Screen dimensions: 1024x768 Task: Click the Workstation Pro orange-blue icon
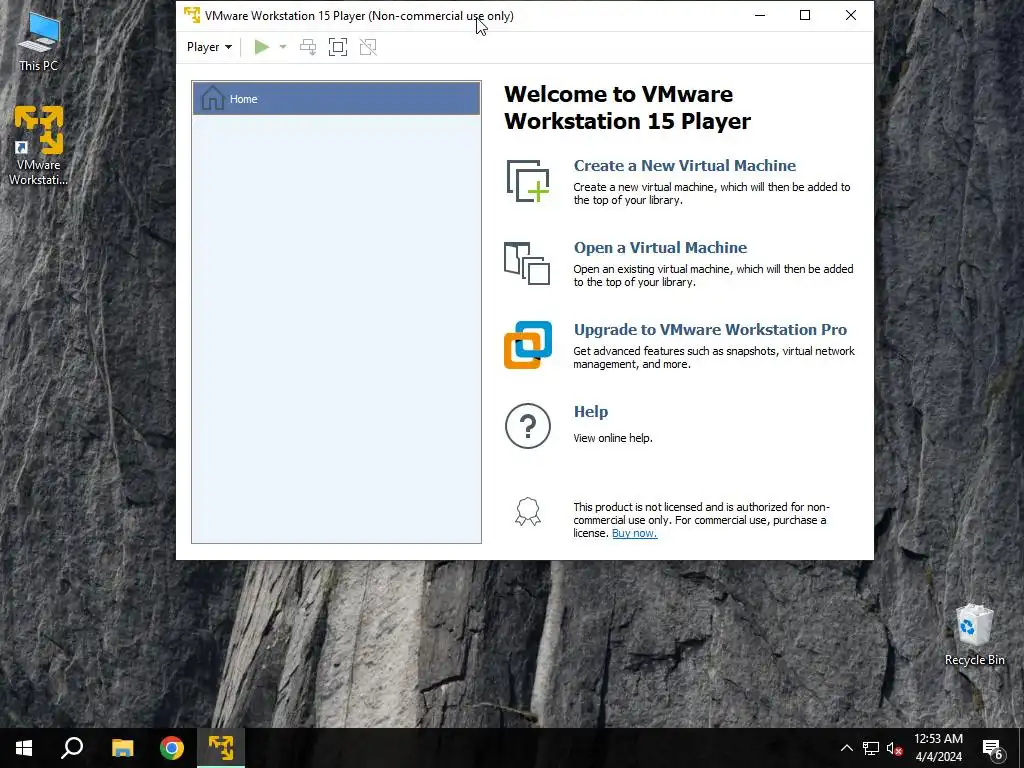528,345
